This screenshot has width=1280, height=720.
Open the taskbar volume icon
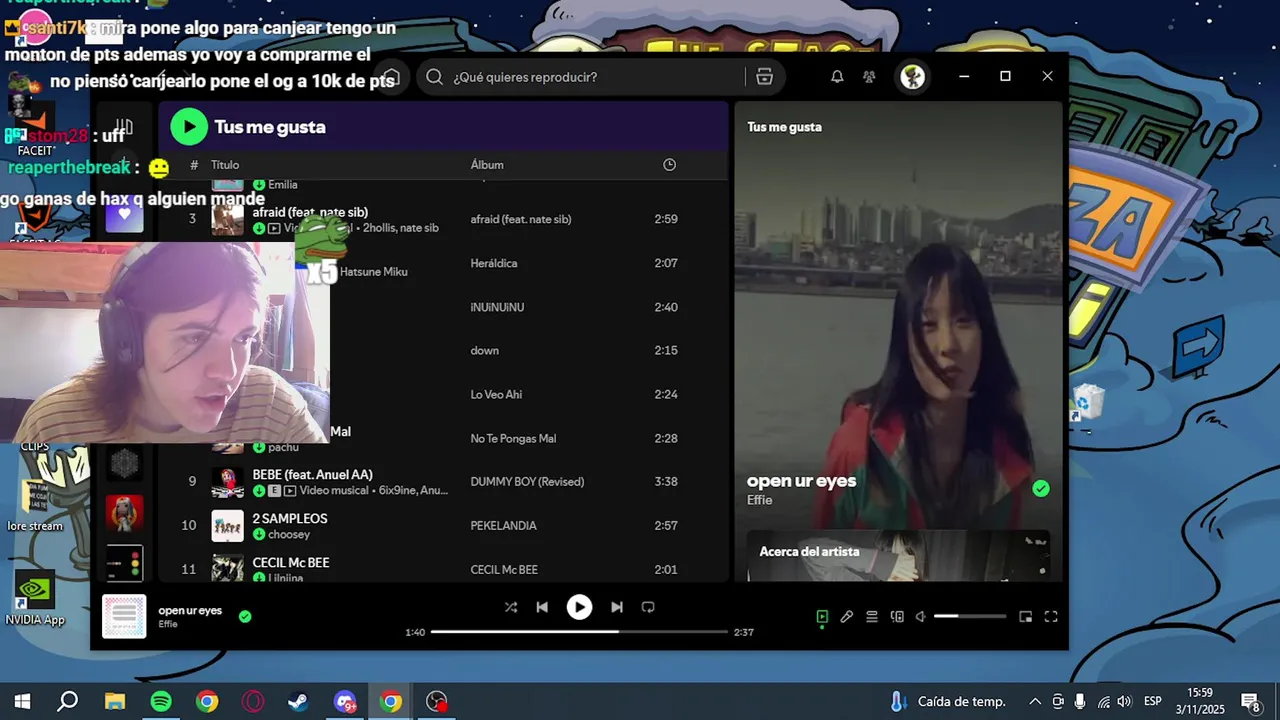[1124, 701]
